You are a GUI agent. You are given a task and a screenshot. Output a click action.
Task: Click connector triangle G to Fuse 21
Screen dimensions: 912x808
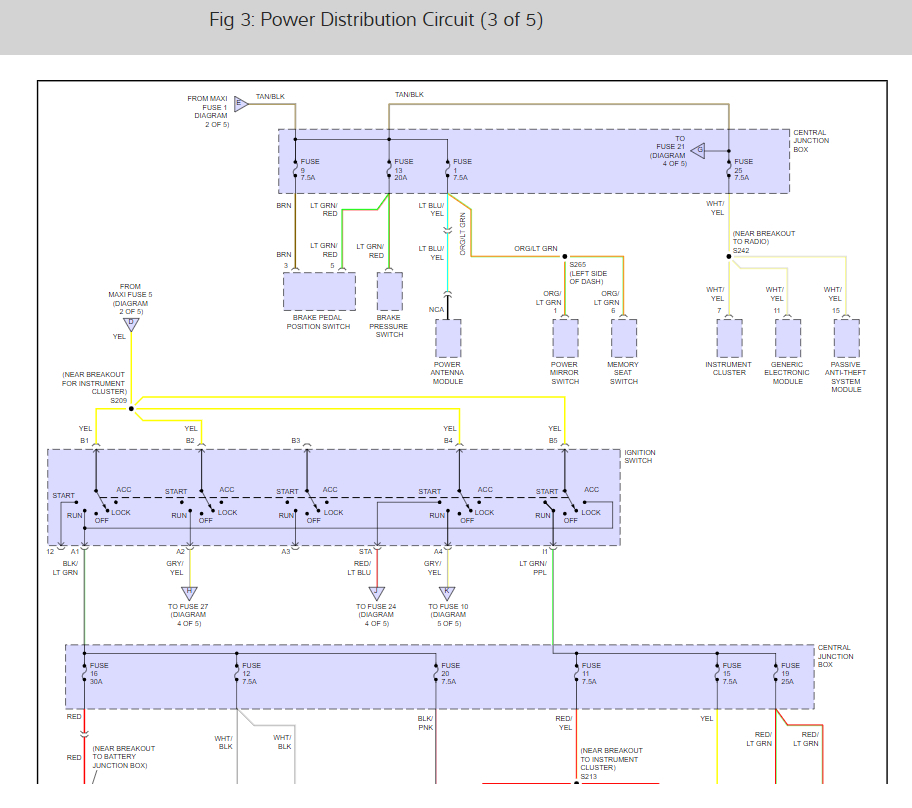point(699,150)
